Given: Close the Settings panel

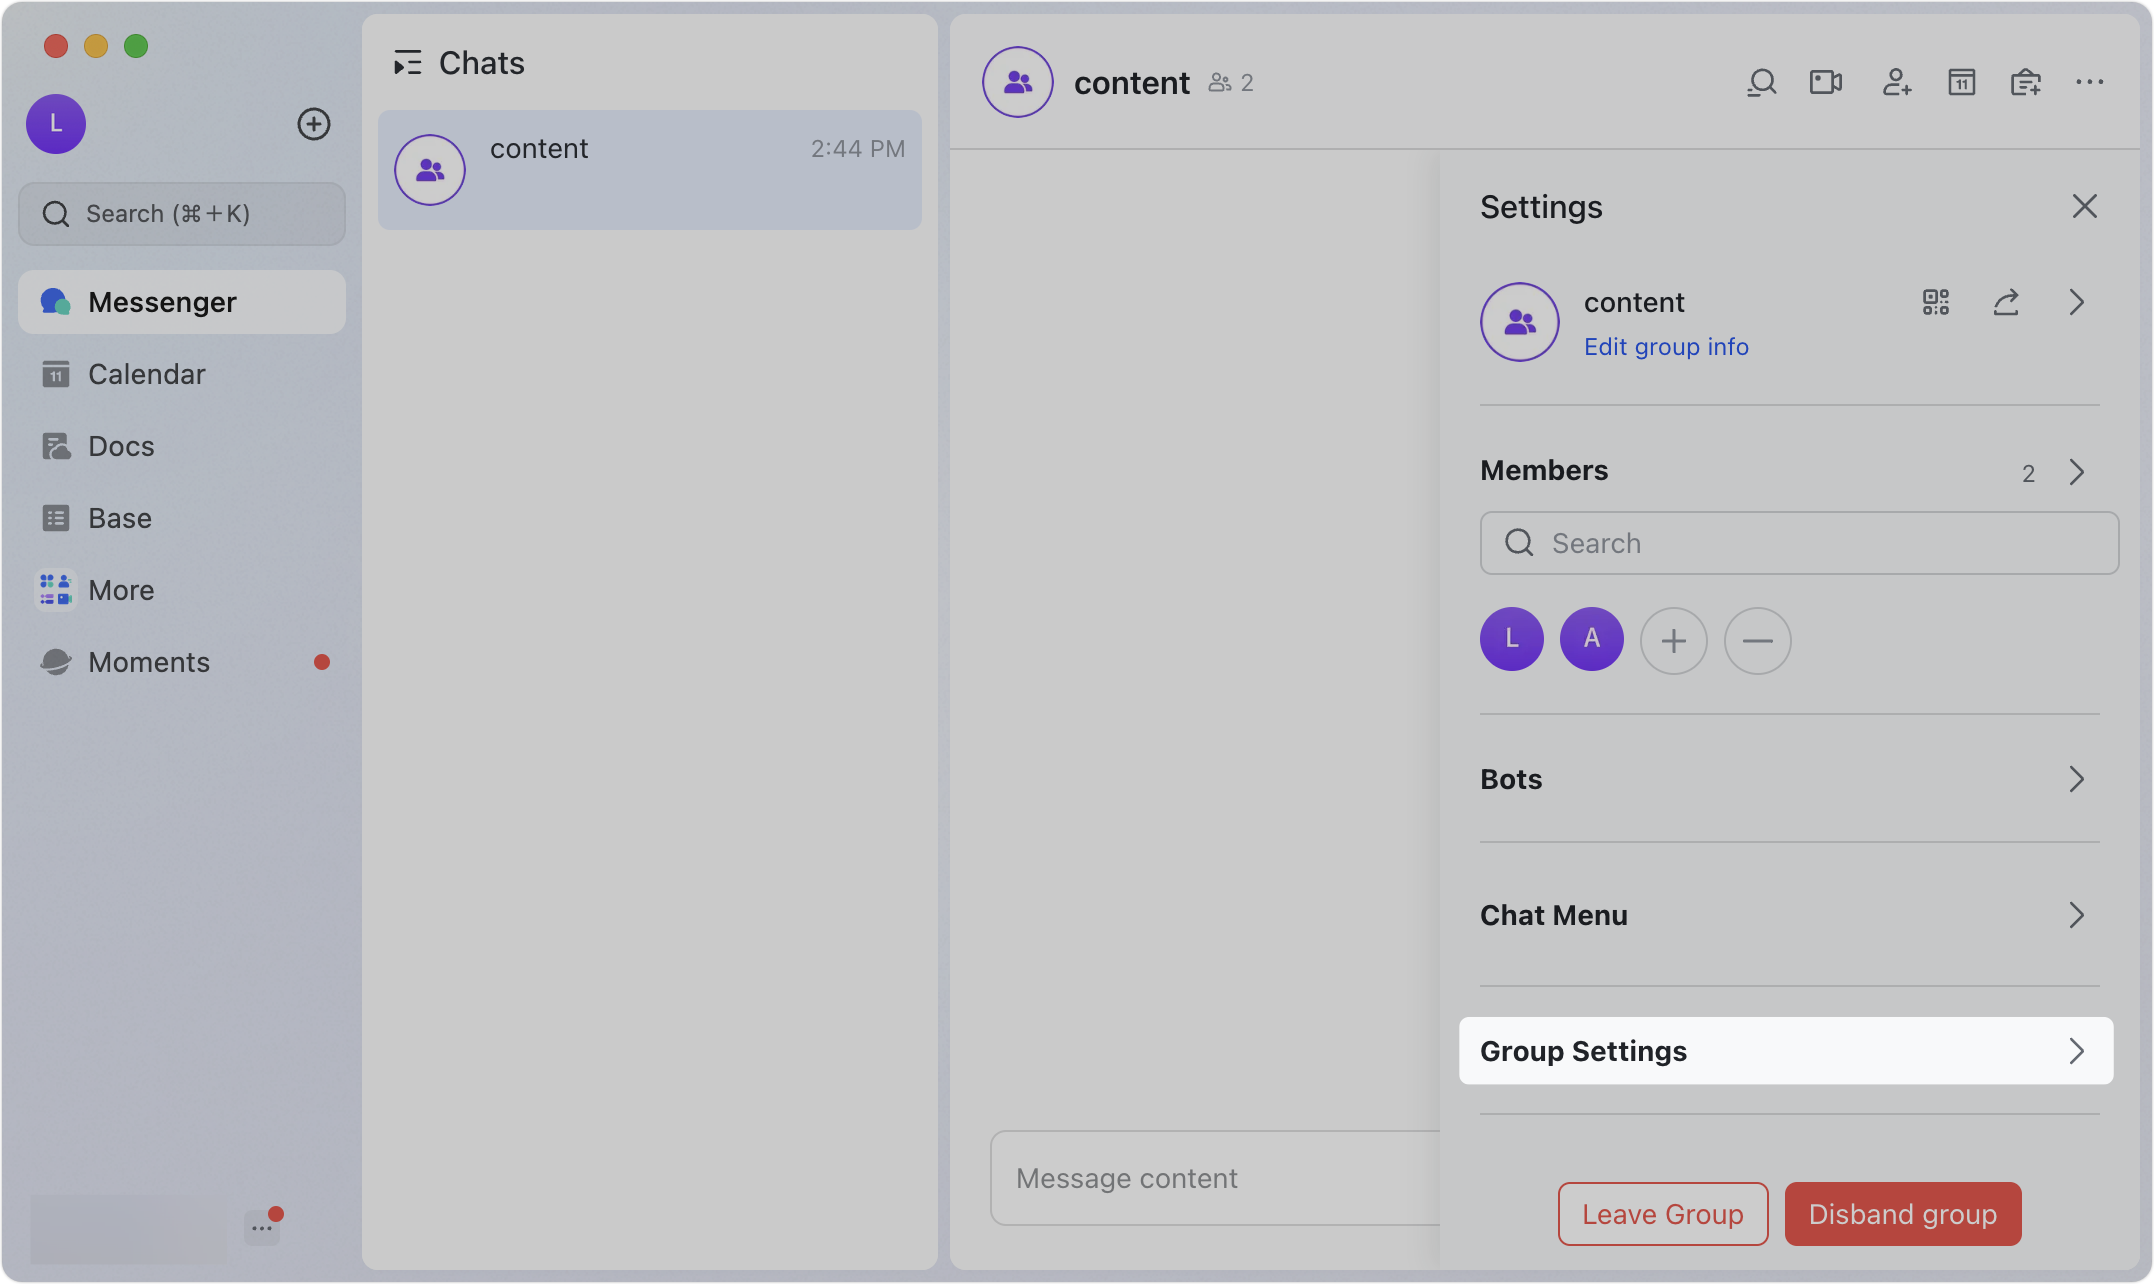Looking at the screenshot, I should coord(2084,206).
